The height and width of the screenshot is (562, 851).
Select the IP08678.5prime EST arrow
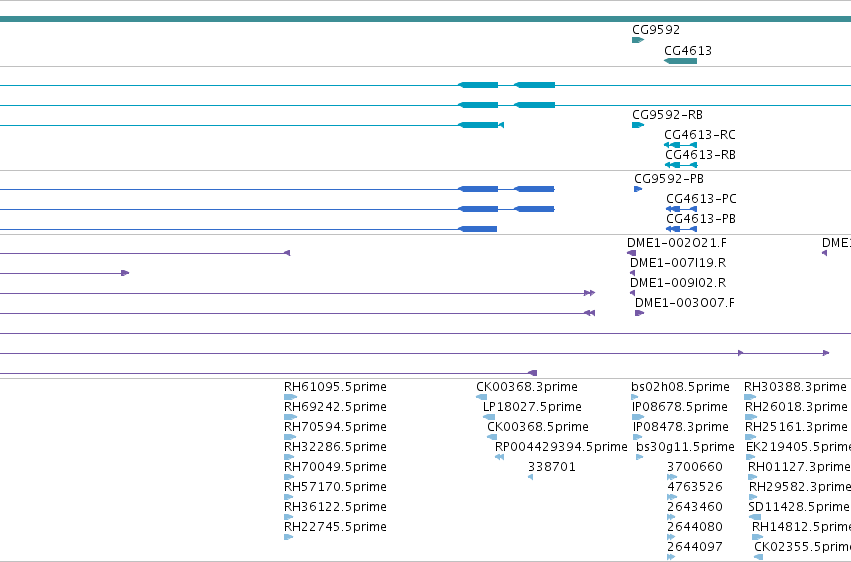(638, 417)
